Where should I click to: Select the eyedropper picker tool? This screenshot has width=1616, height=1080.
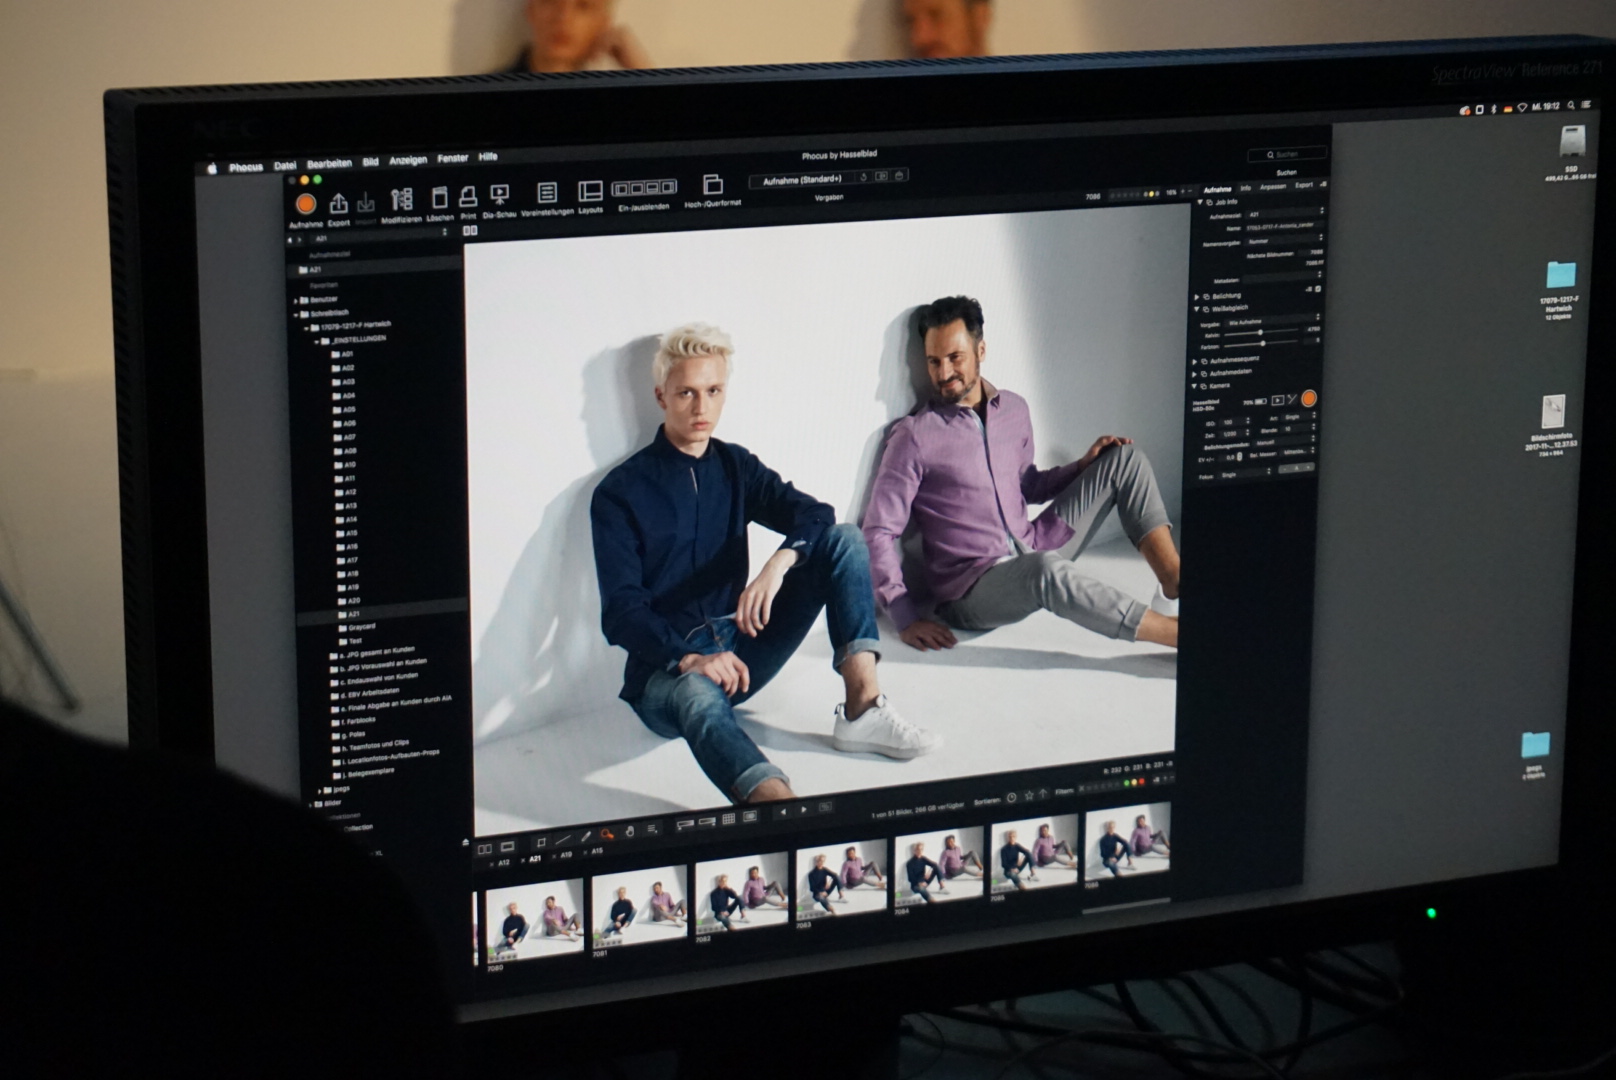coord(586,836)
